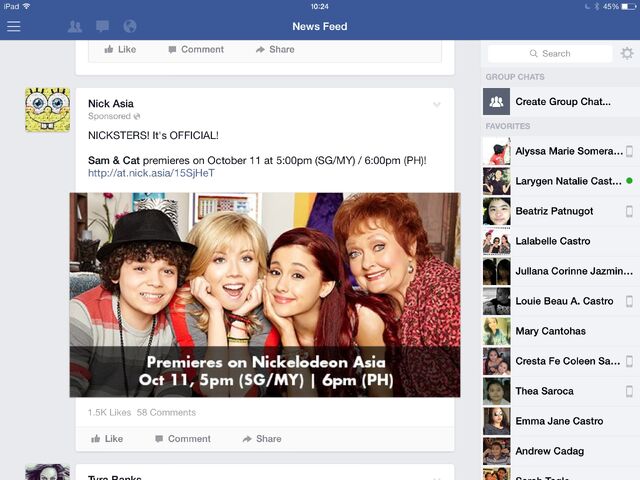
Task: Click mobile icon beside Thea Saroca
Action: coord(629,391)
